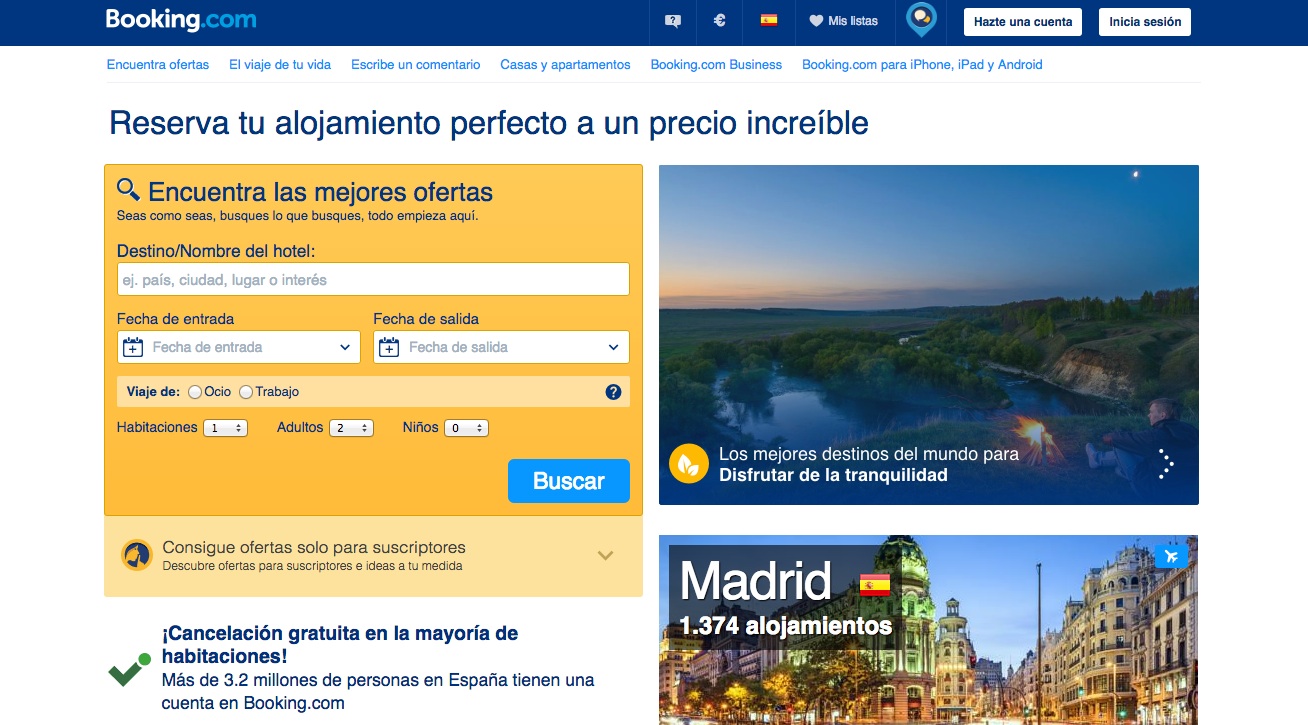
Task: Click Consigue ofertas solo para suscriptores
Action: pos(314,547)
